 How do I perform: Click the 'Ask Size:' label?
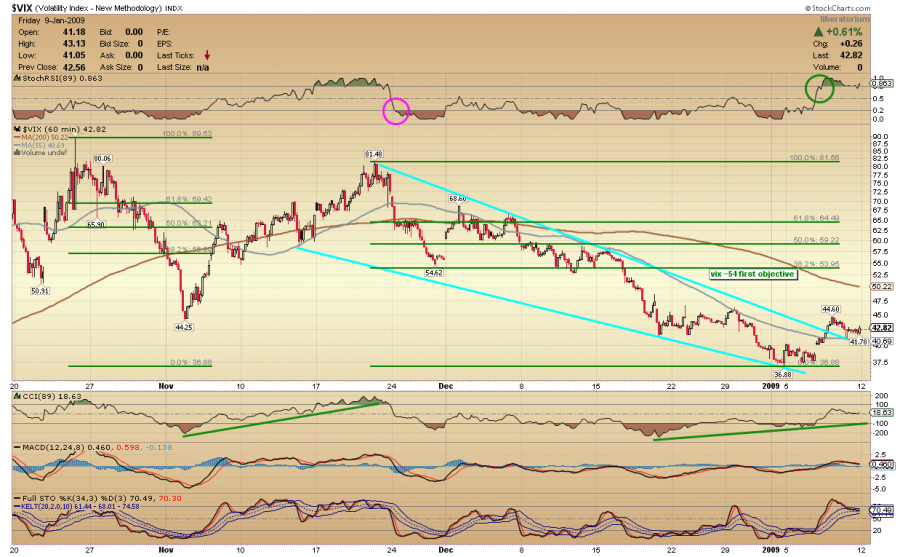click(x=115, y=67)
